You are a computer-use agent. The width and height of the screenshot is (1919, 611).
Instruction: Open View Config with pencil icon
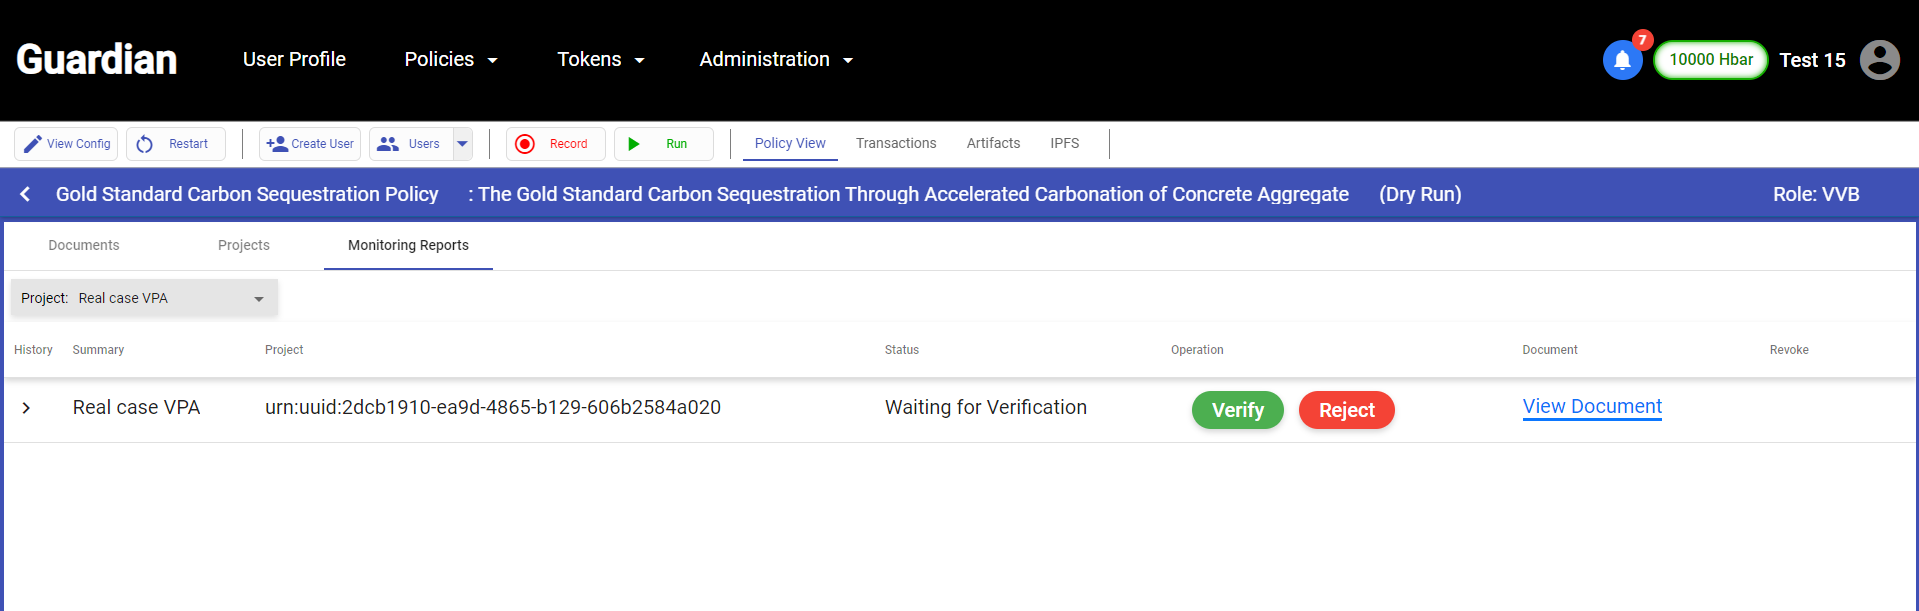(66, 144)
